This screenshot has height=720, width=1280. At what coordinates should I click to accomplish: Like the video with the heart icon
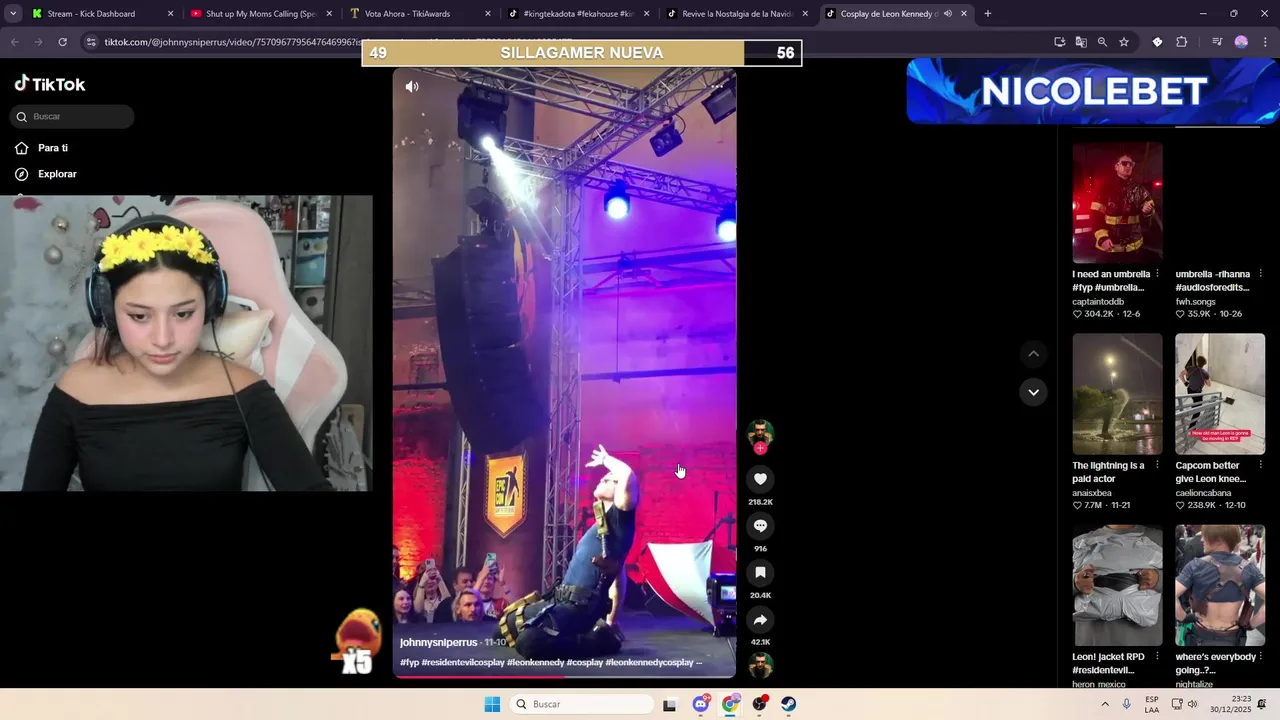(x=760, y=479)
